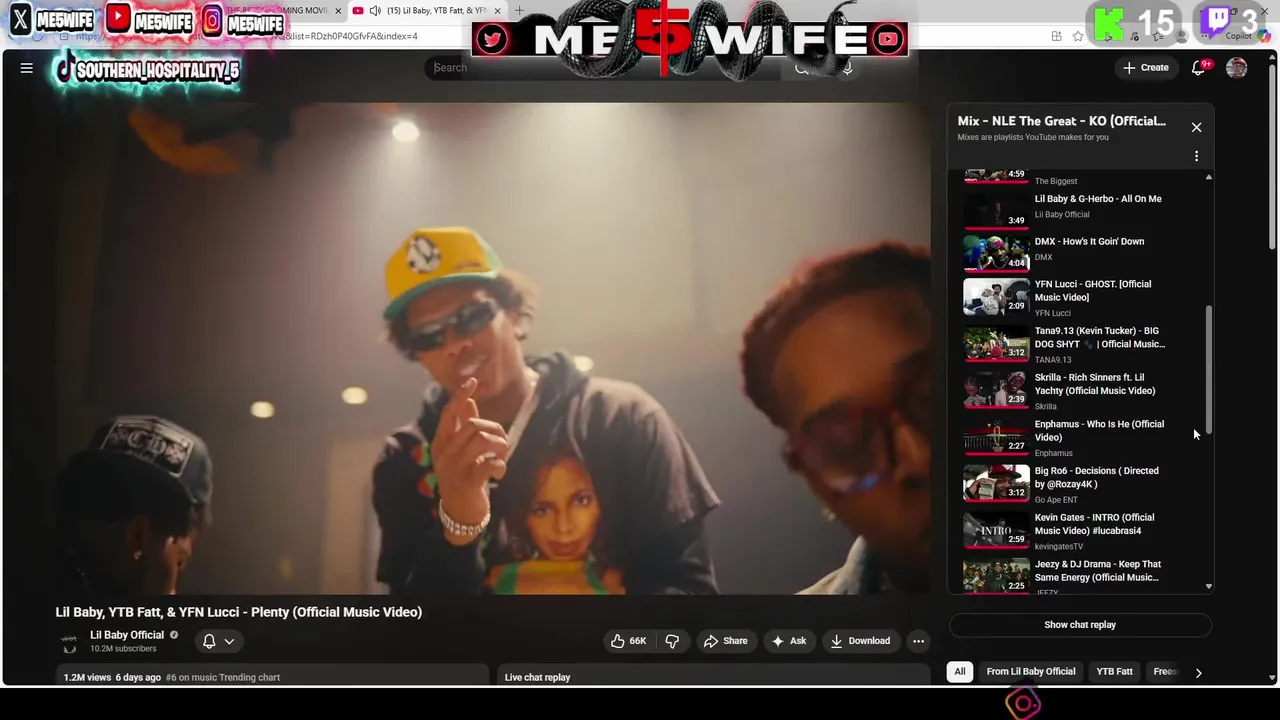This screenshot has height=720, width=1280.
Task: Click the 10.2M subscribers text
Action: [123, 649]
